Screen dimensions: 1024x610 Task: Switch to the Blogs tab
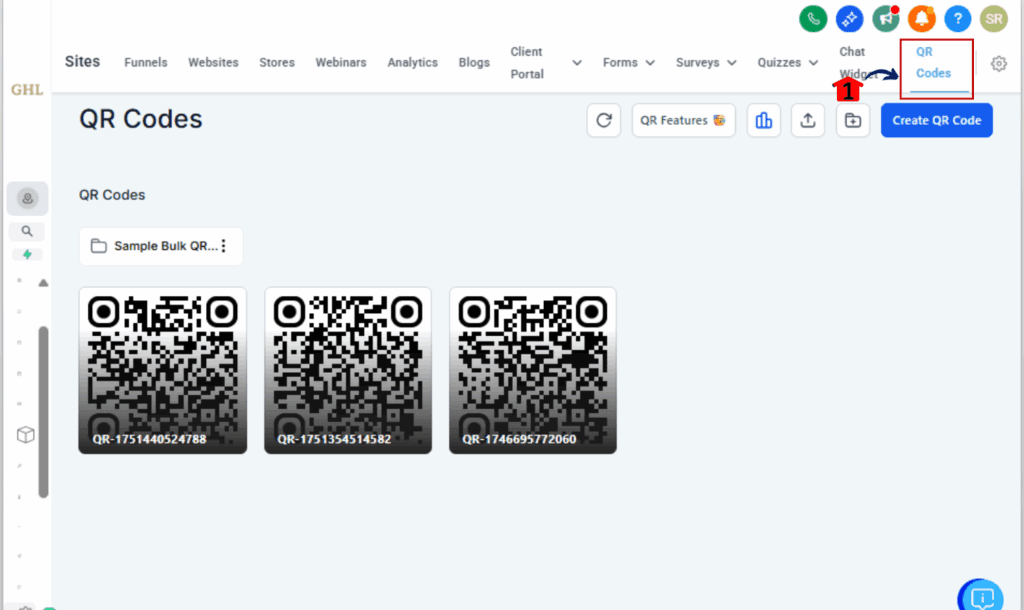pos(474,63)
